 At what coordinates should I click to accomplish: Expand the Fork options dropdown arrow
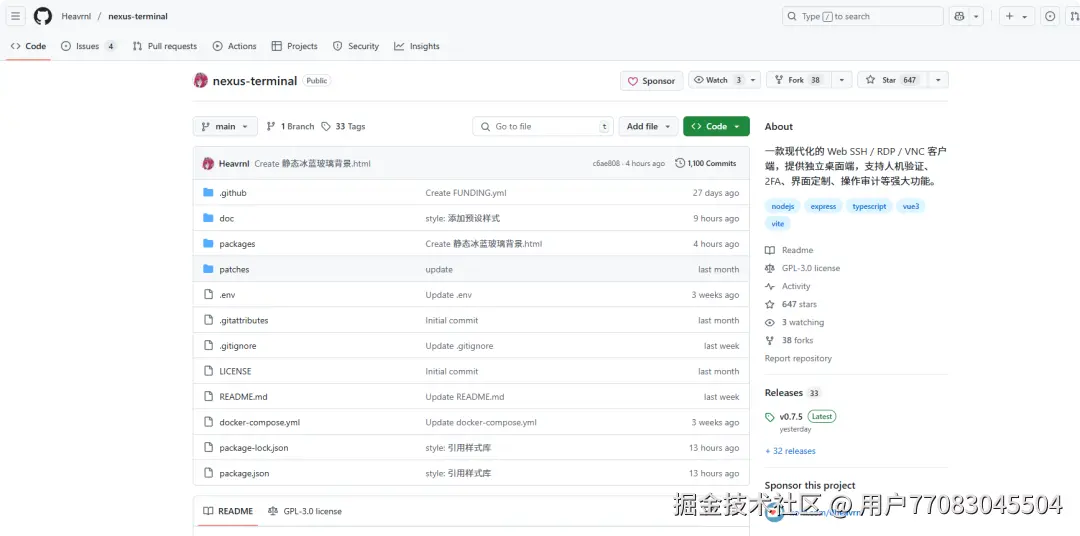(x=841, y=80)
